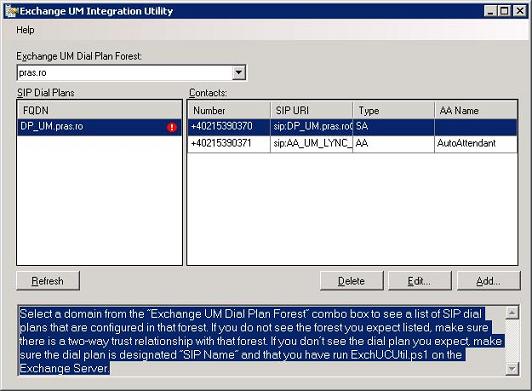Select the contact row +40215390370

(352, 127)
